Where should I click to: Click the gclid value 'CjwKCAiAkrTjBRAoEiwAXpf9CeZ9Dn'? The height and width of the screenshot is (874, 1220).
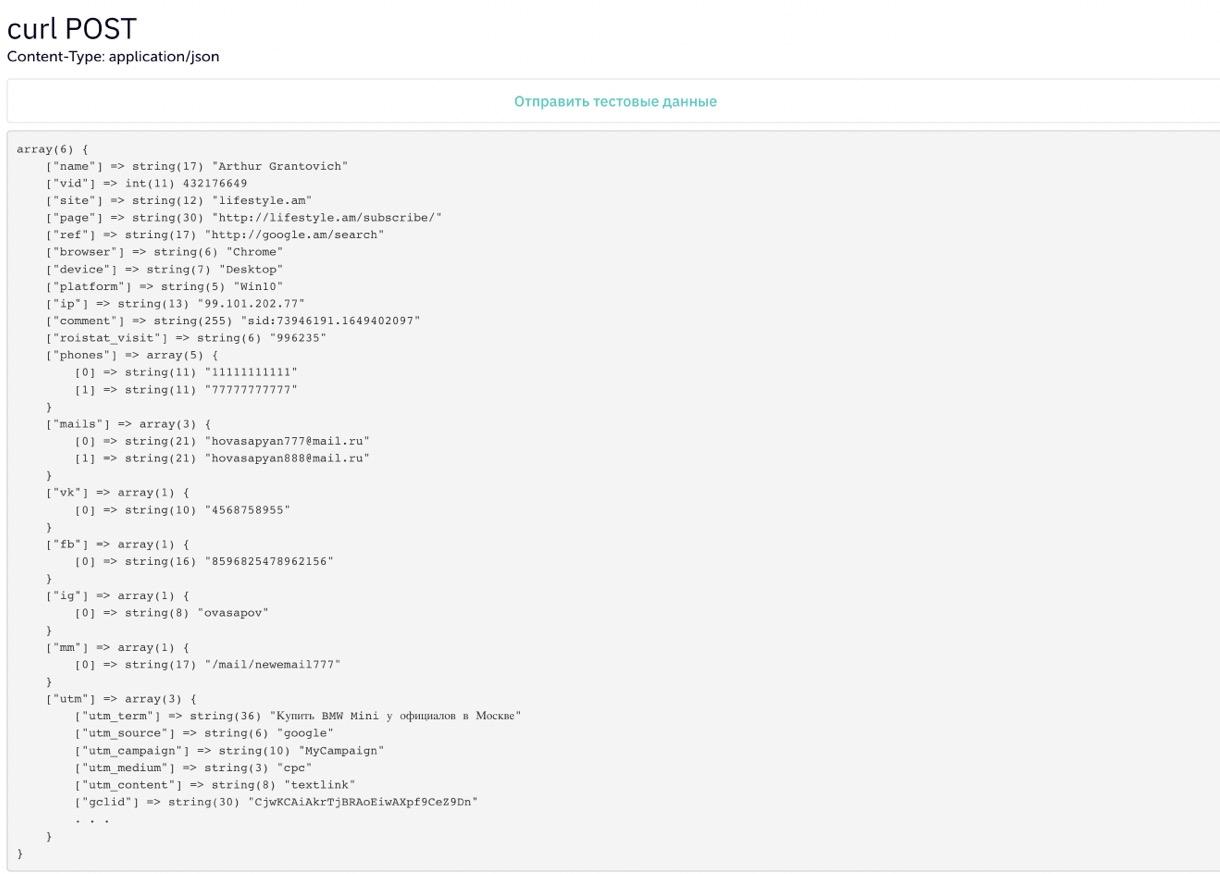363,802
